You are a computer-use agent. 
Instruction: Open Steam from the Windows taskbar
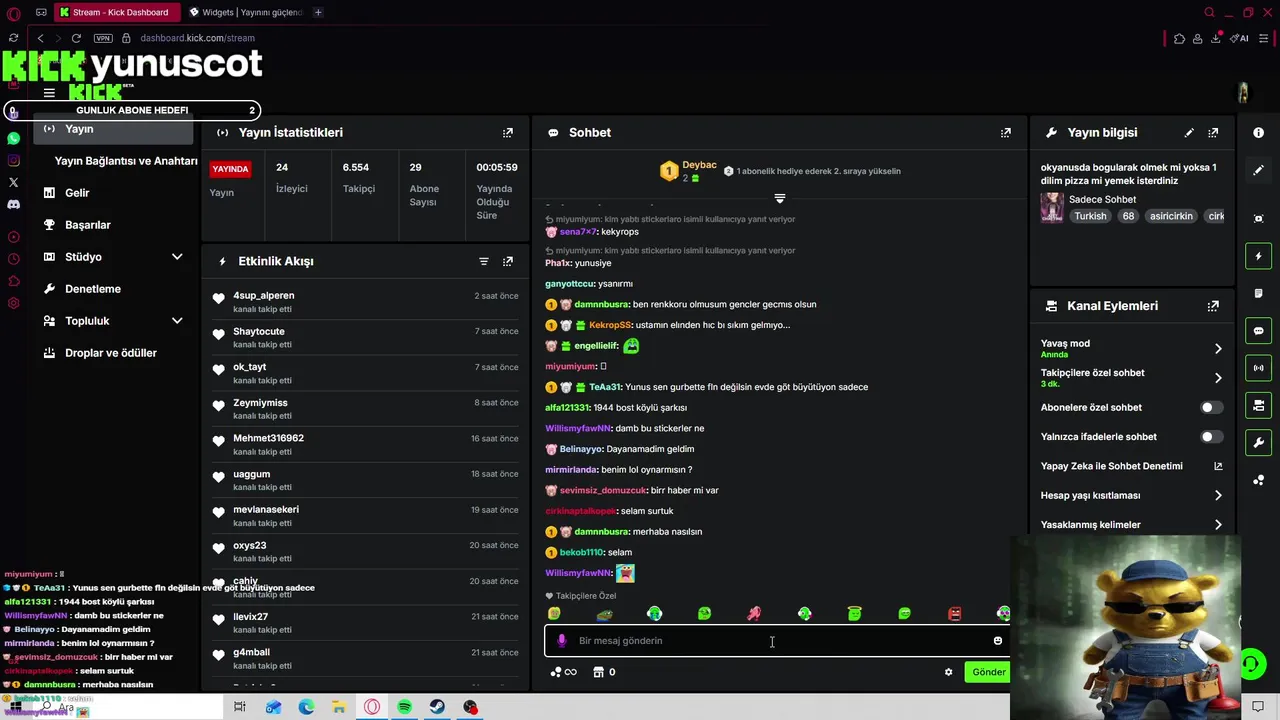pos(438,707)
